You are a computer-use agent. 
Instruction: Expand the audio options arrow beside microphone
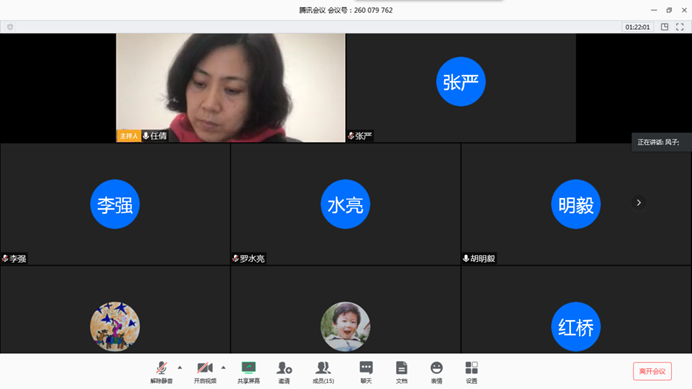click(180, 367)
